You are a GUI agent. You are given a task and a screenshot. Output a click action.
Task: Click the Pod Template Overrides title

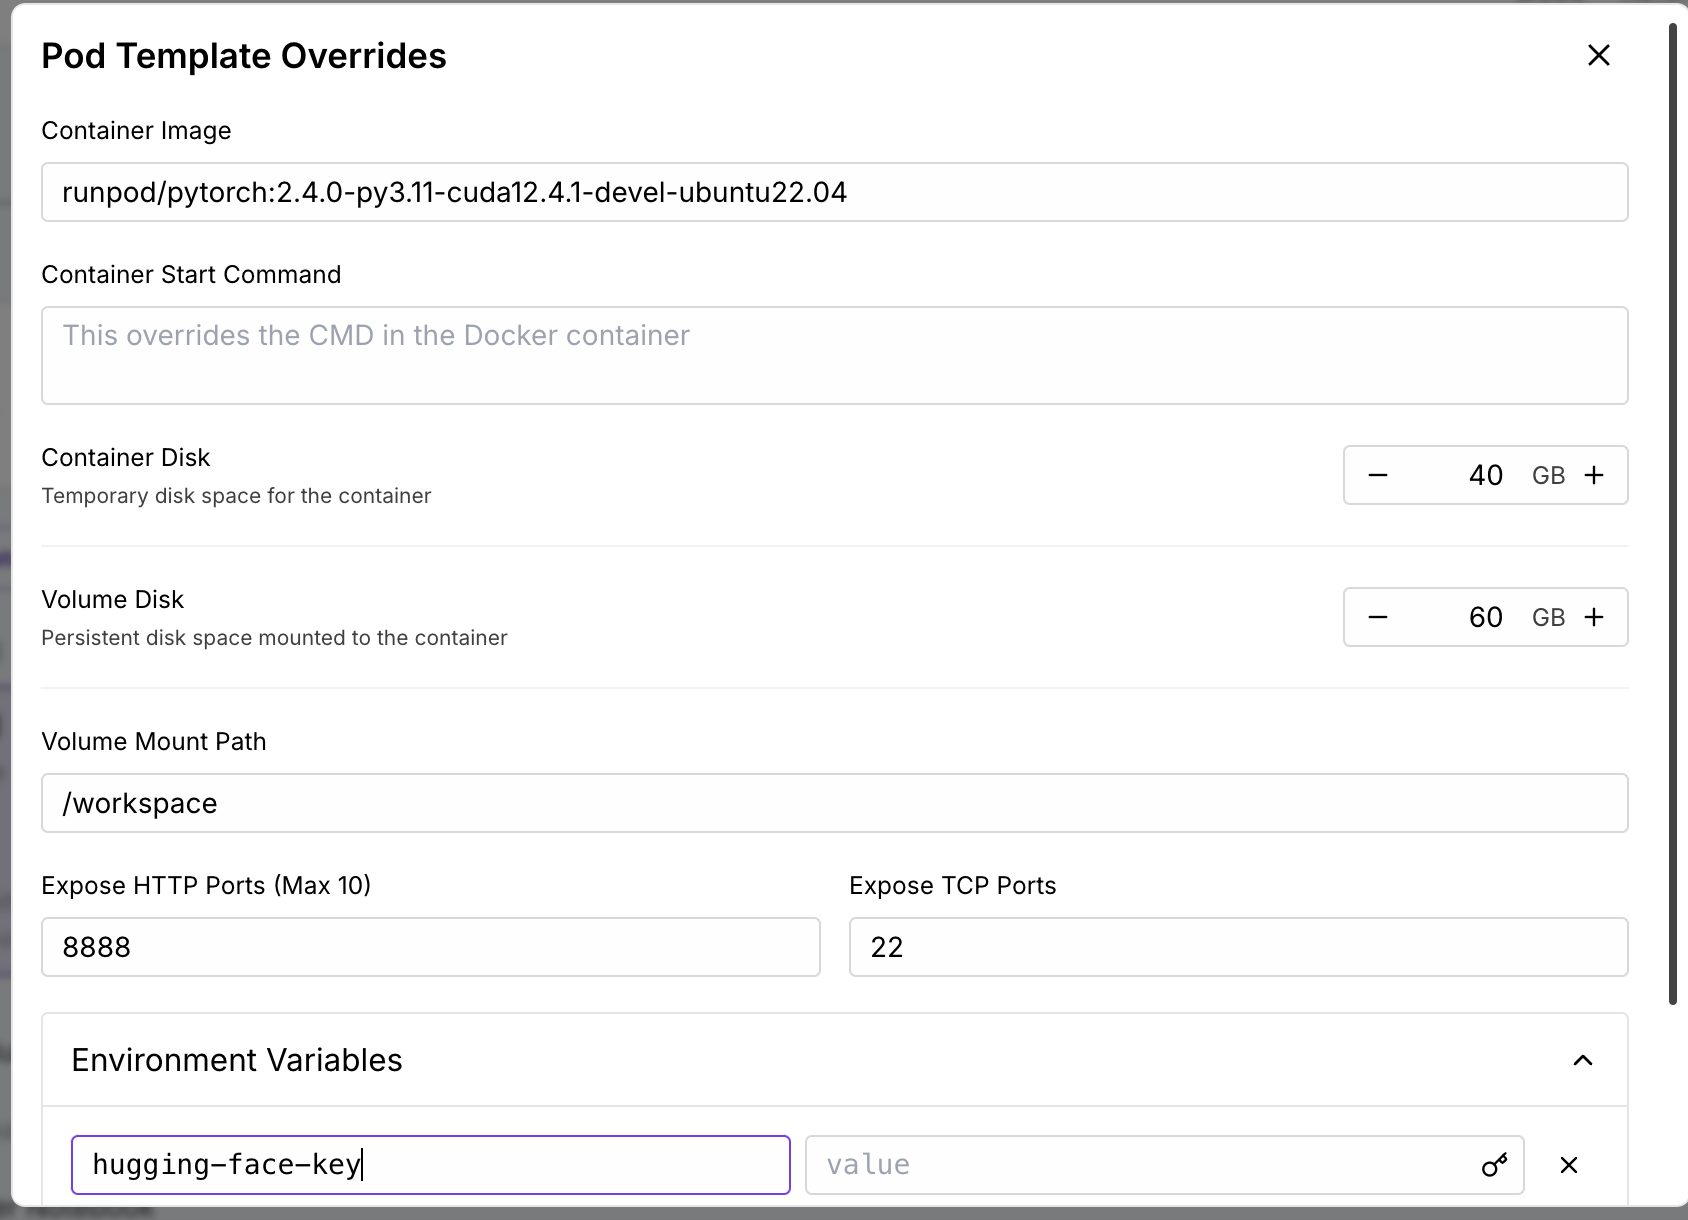pyautogui.click(x=244, y=56)
